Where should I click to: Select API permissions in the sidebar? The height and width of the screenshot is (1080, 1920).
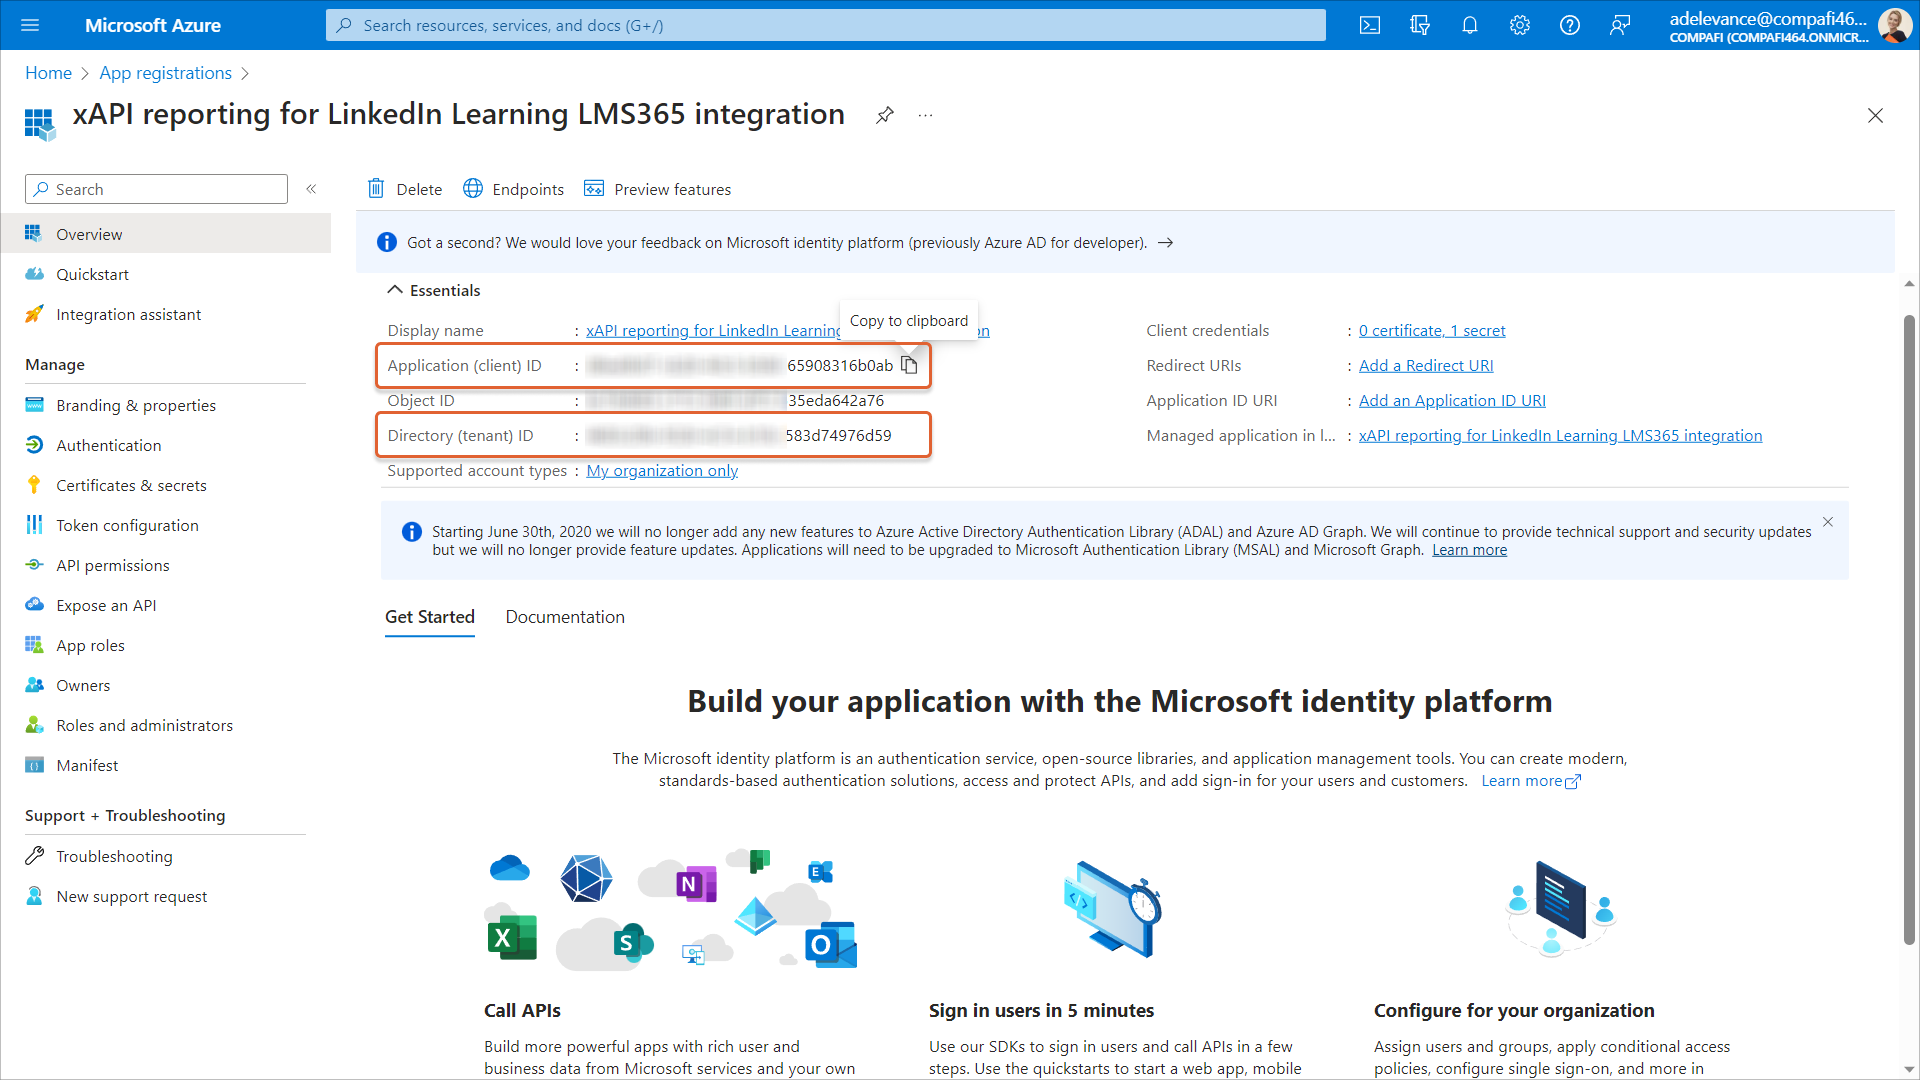click(113, 565)
